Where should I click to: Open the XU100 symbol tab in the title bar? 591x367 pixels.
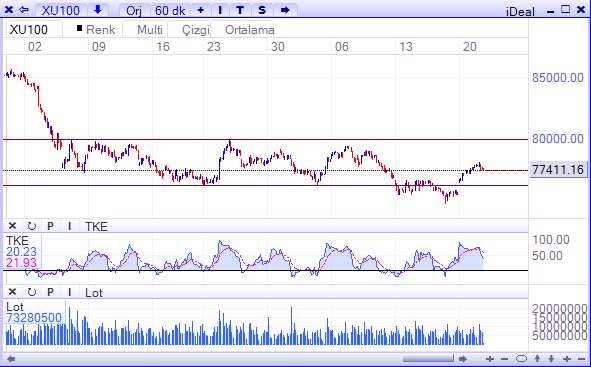tap(61, 10)
